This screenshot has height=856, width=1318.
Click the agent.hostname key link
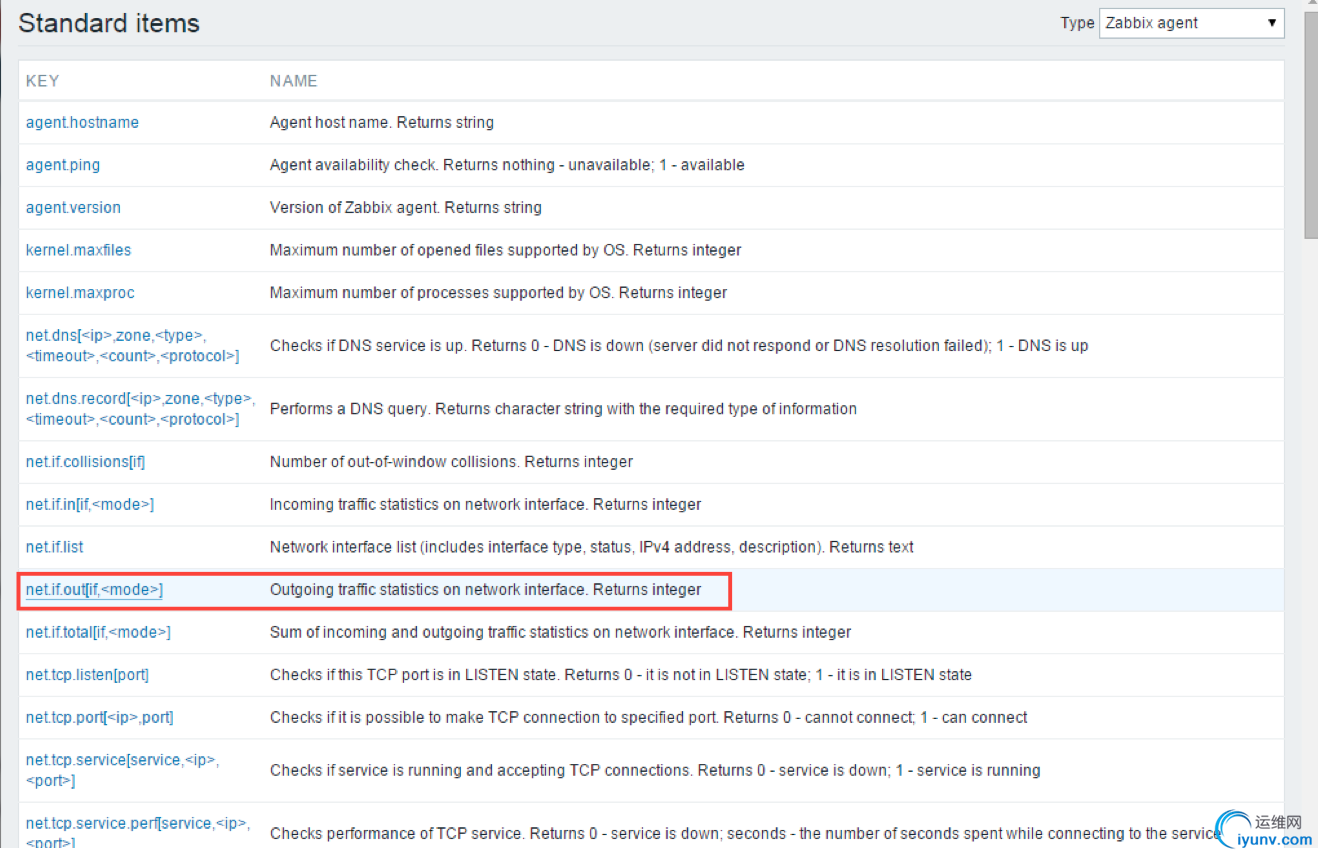coord(82,122)
